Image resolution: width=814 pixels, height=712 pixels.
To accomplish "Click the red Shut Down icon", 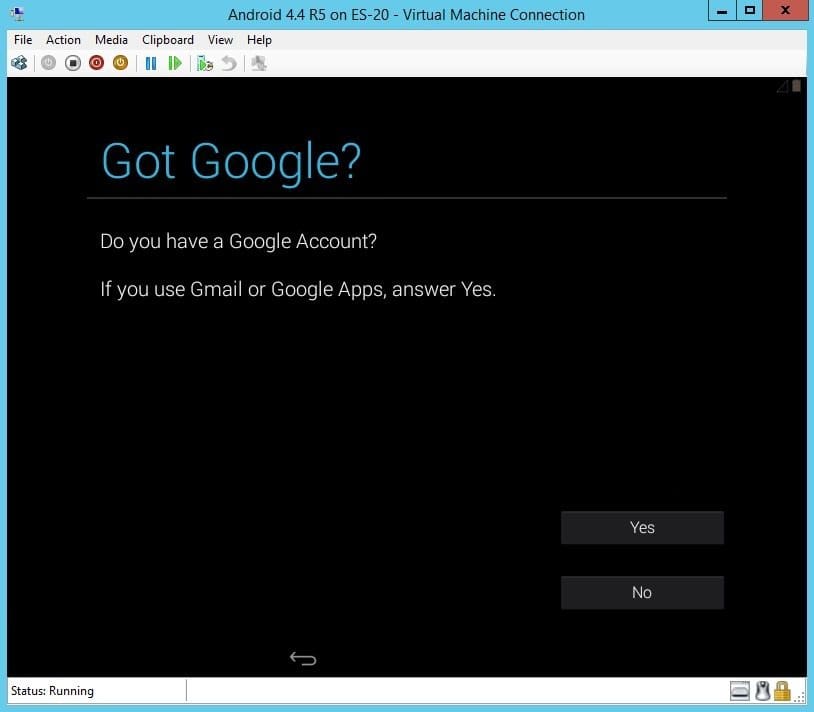I will tap(97, 63).
